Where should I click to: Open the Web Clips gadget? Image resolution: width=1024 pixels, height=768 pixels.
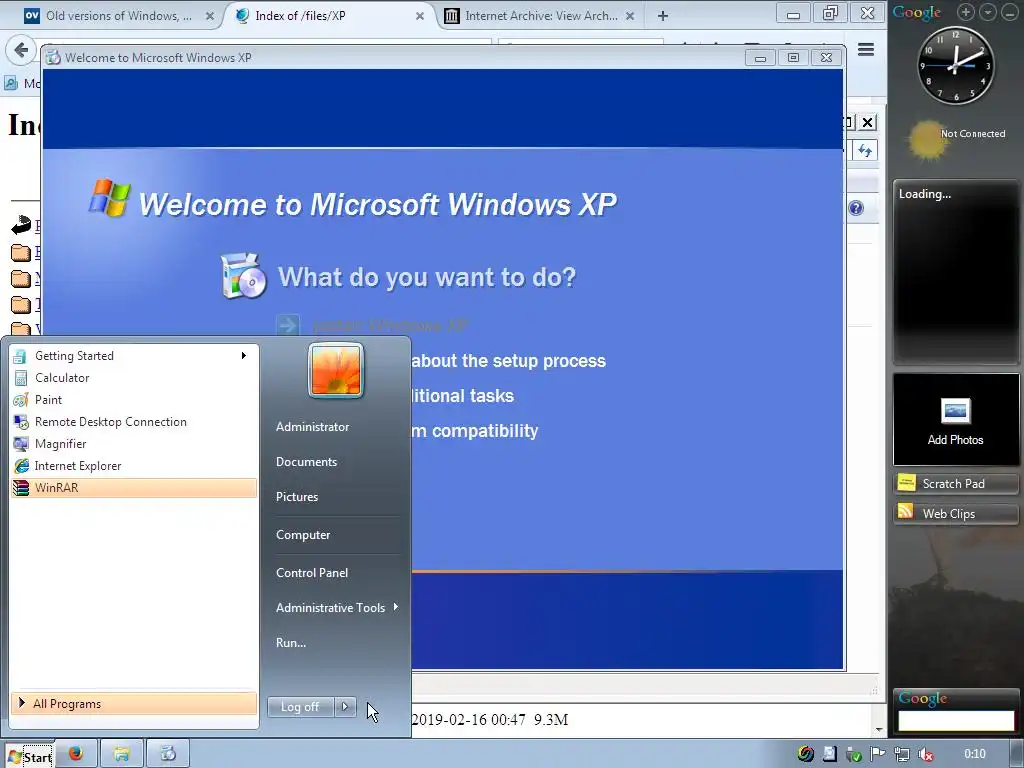click(x=955, y=513)
